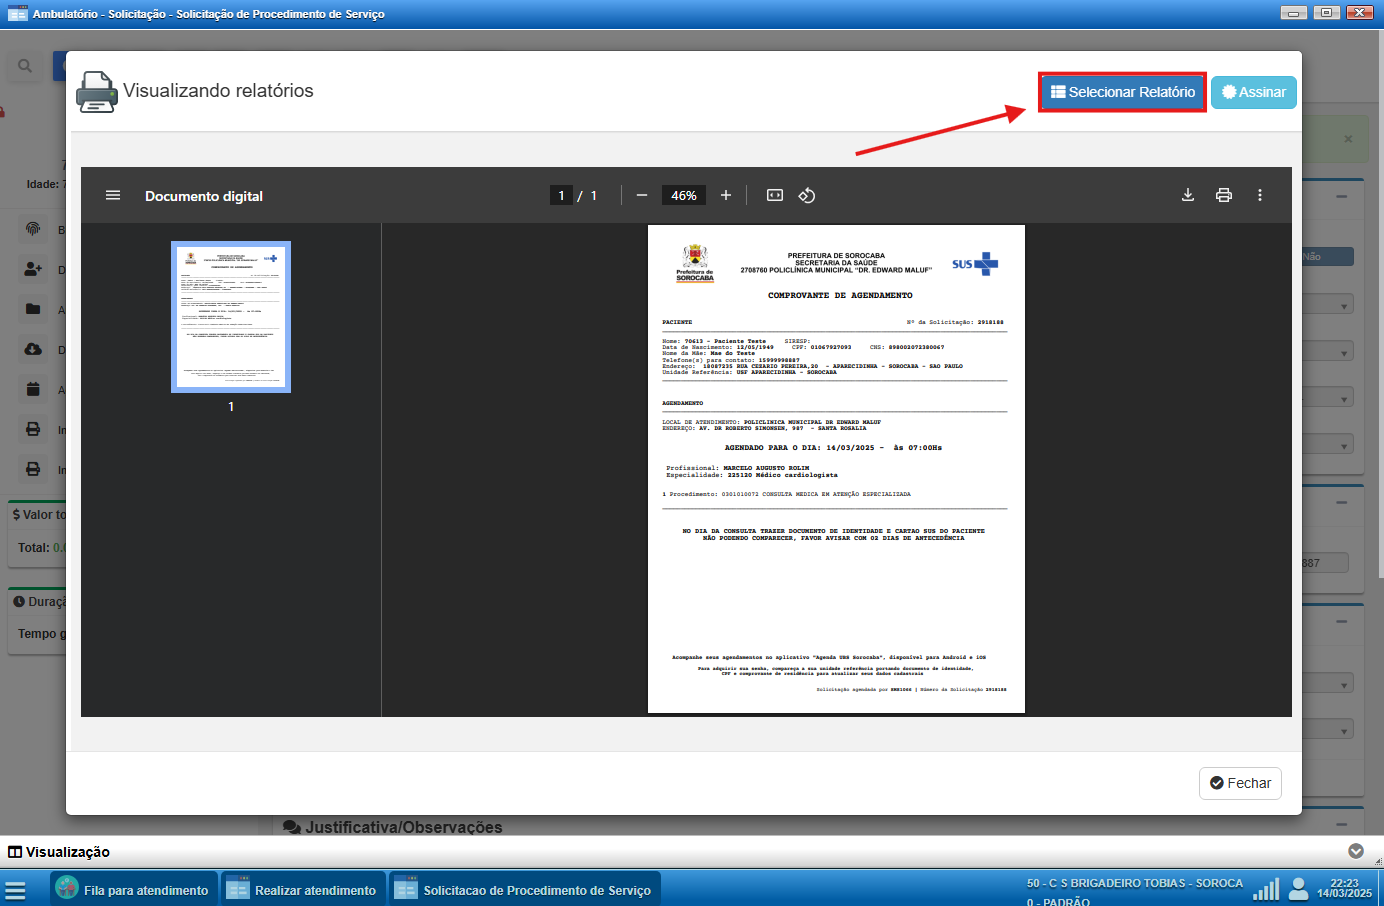Click the Selecionar Relatório button
This screenshot has width=1384, height=906.
pos(1122,92)
